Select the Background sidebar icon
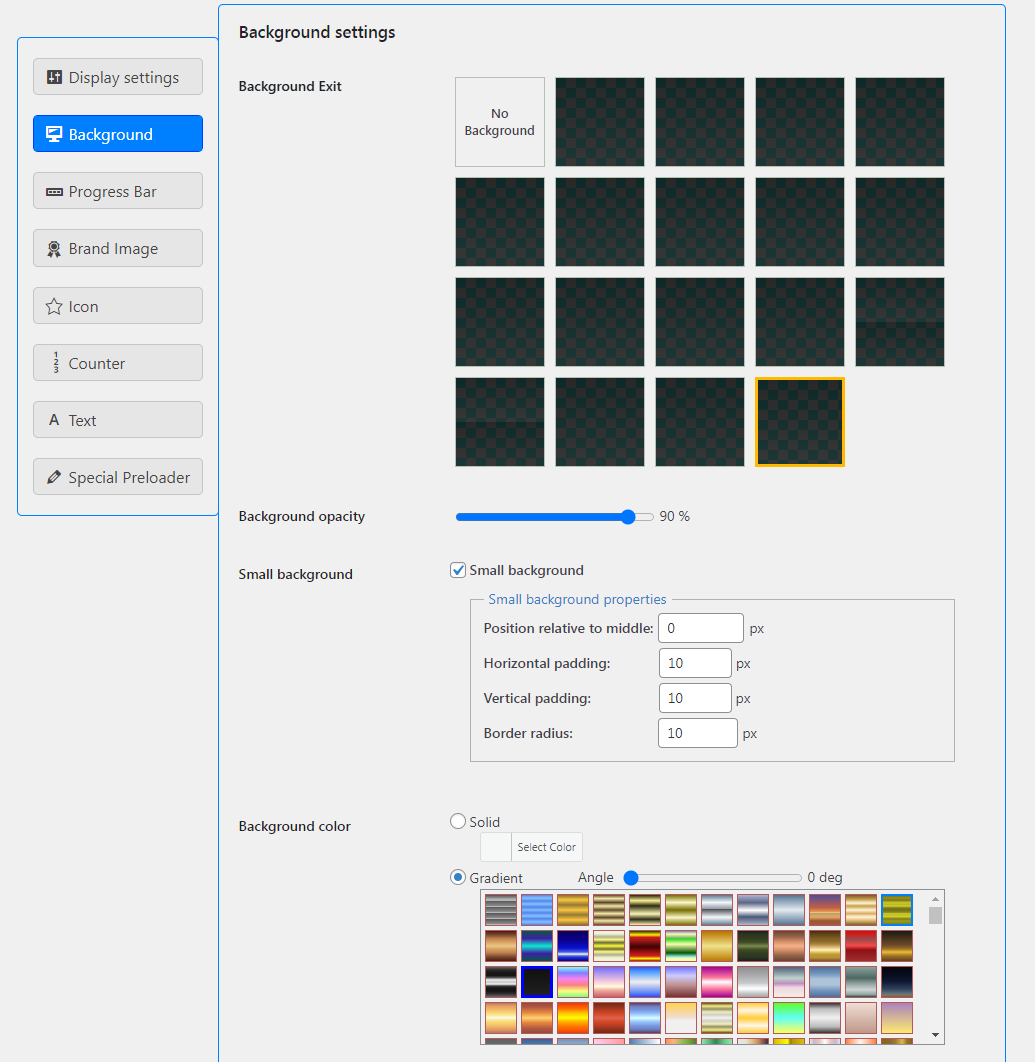Viewport: 1035px width, 1062px height. tap(54, 133)
